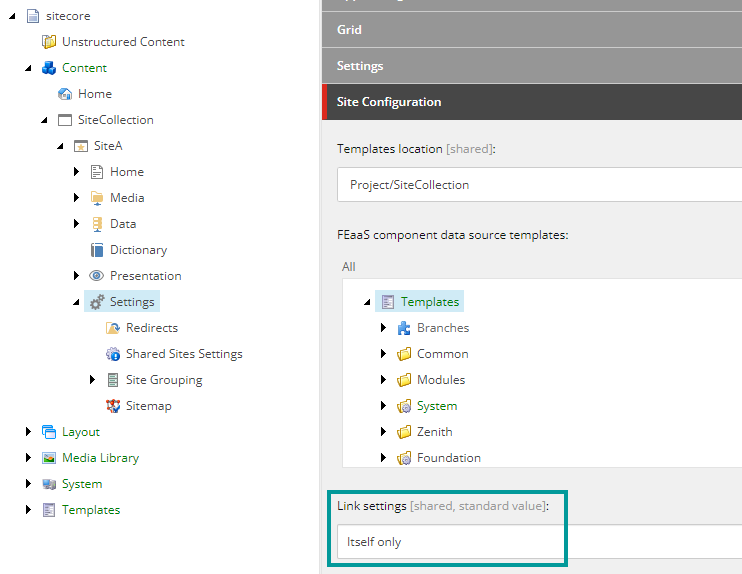Collapse the Site Configuration section
This screenshot has height=574, width=742.
(532, 102)
